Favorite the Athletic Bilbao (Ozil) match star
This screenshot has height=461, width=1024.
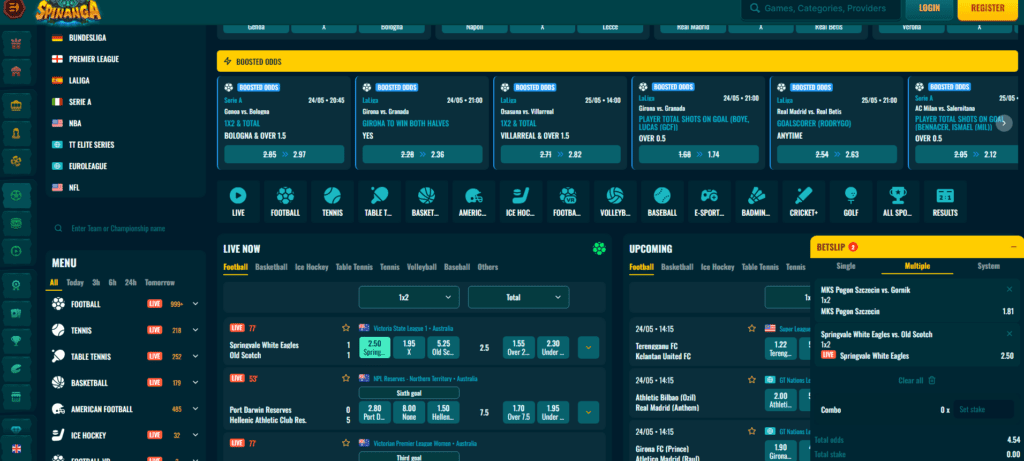752,379
